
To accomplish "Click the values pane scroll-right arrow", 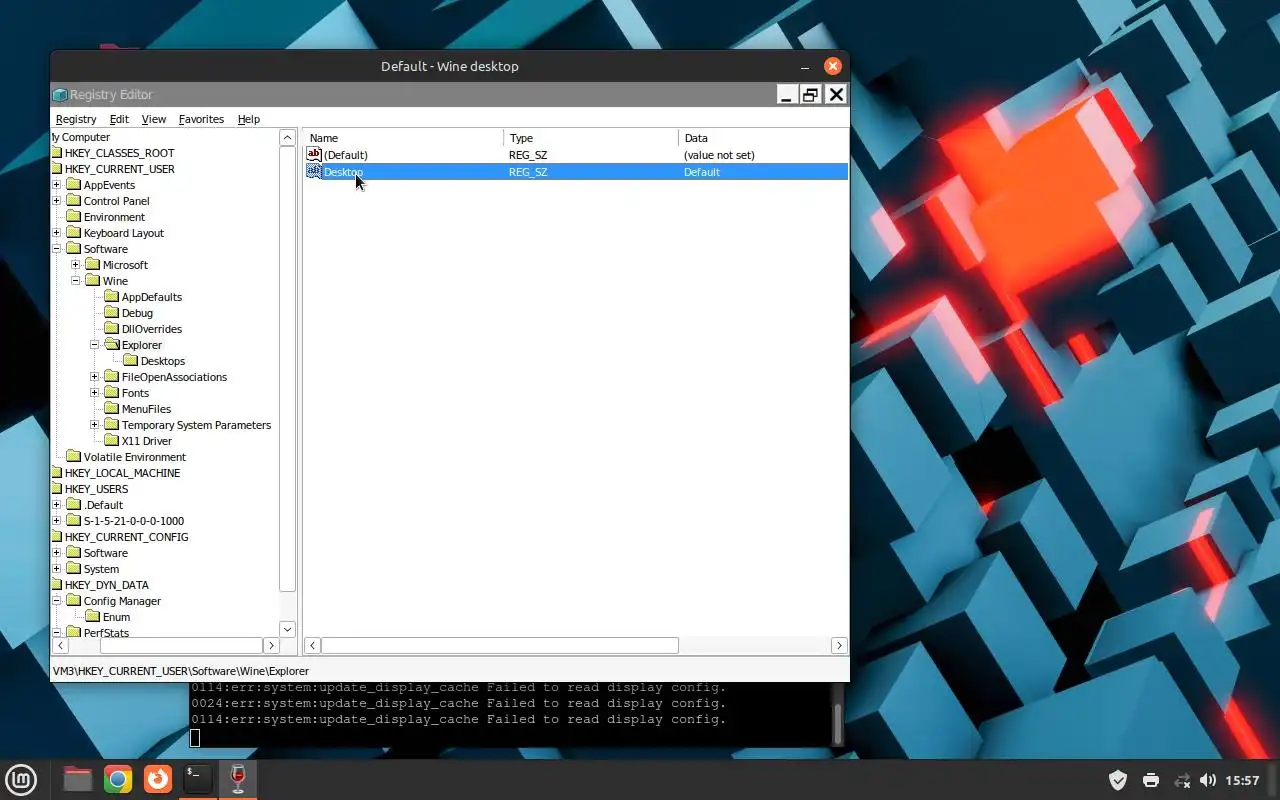I will click(x=839, y=646).
